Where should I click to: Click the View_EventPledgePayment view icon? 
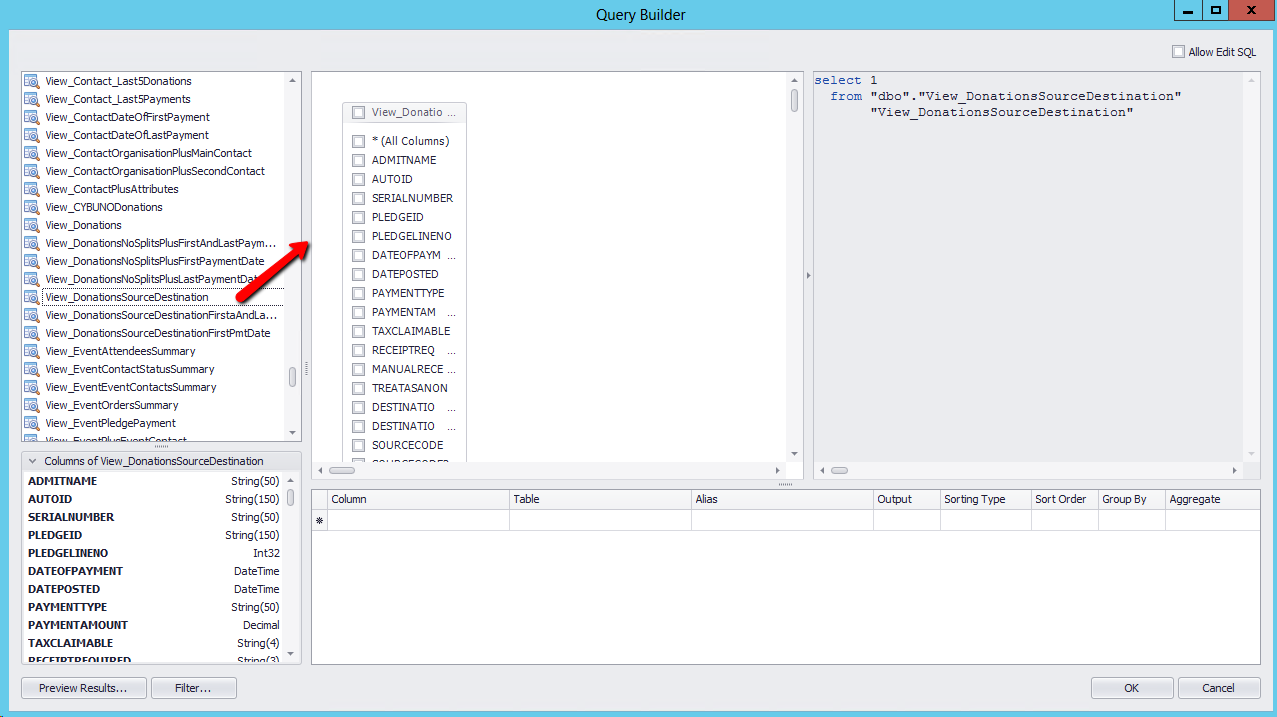pyautogui.click(x=31, y=423)
